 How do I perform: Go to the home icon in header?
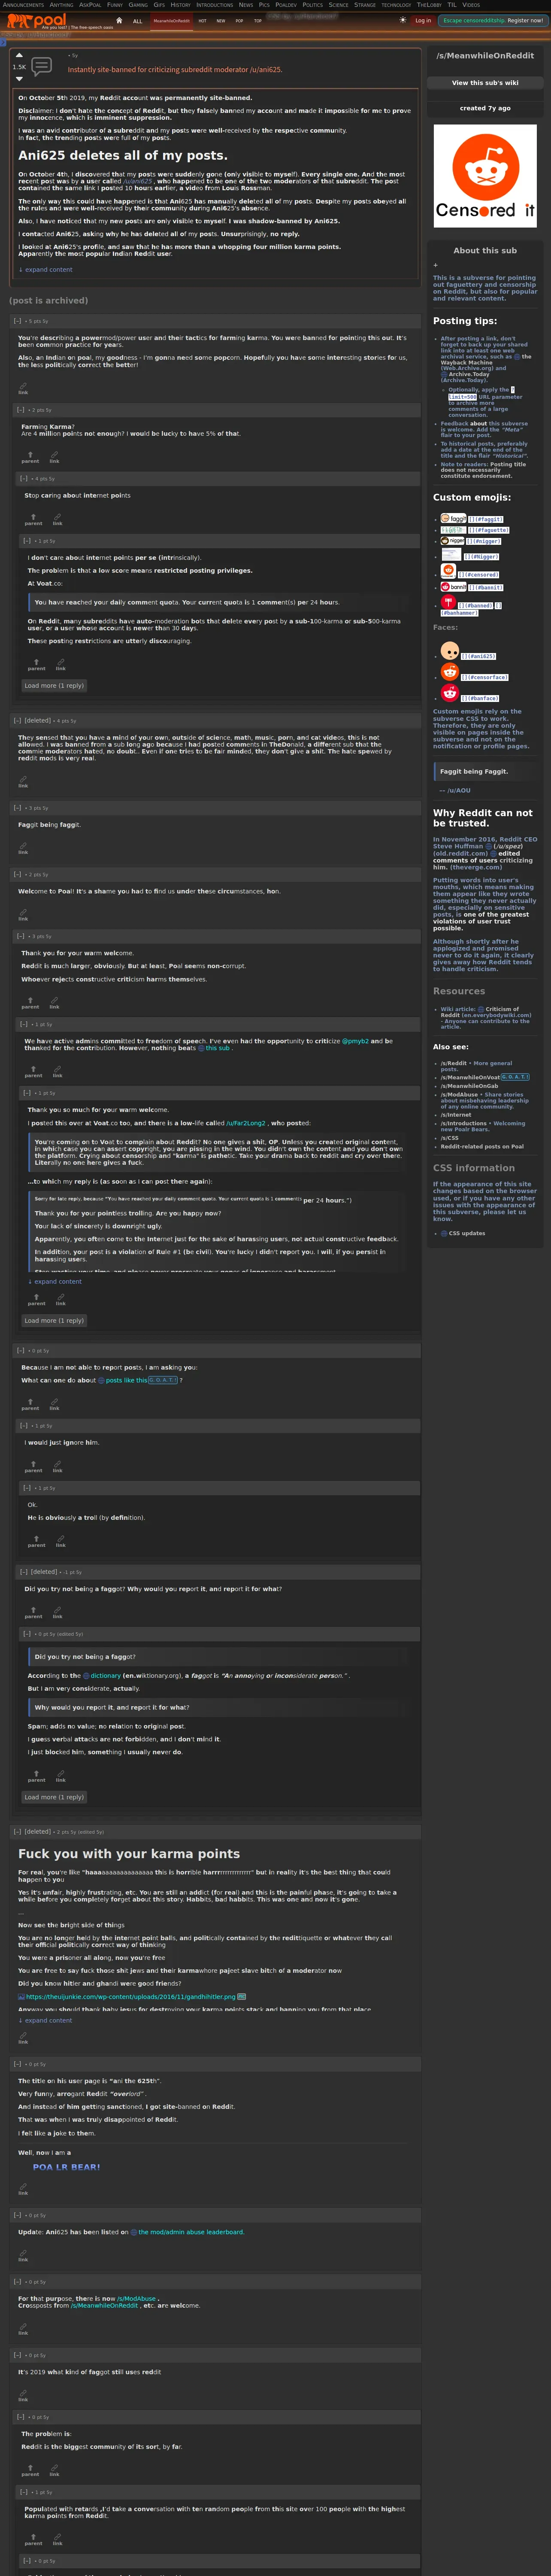coord(119,20)
